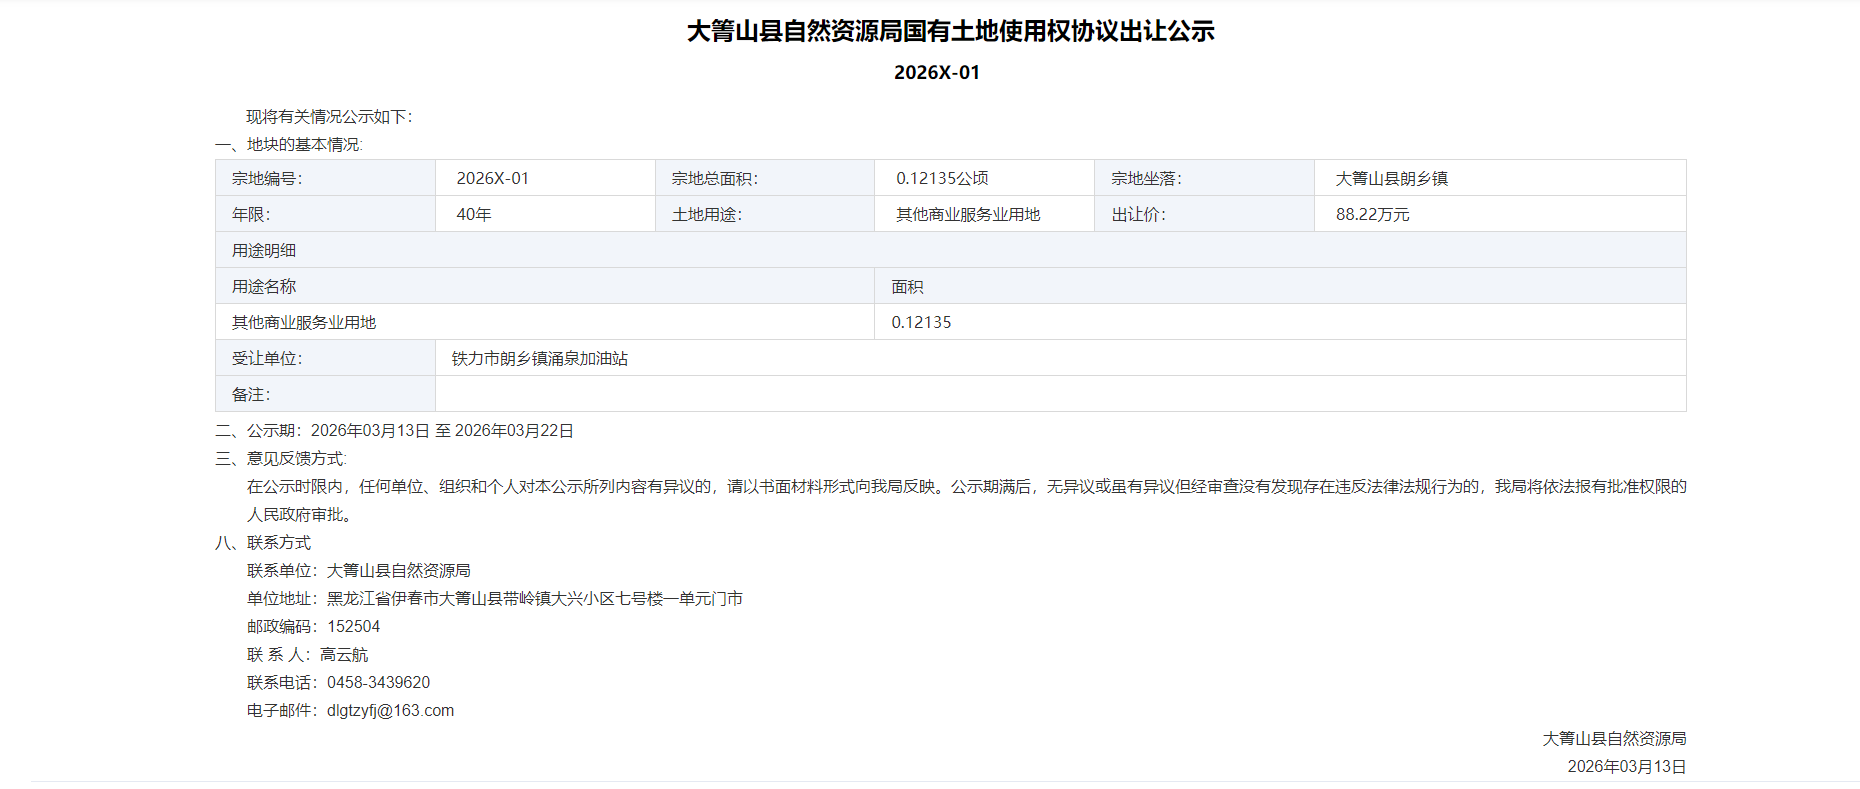Click the transferee 铁力市朗乡镇涌泉加油站

tap(540, 358)
